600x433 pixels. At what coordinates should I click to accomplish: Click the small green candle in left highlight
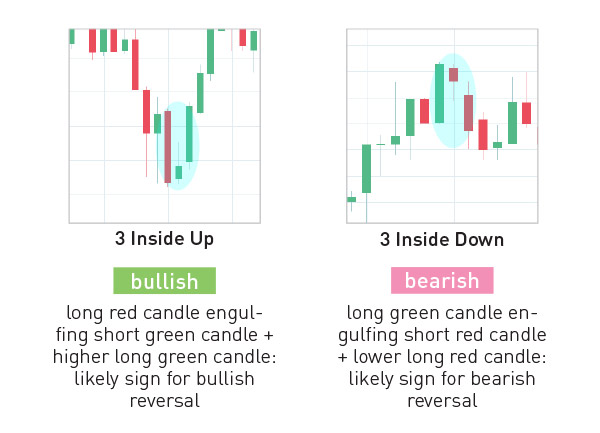pyautogui.click(x=179, y=173)
